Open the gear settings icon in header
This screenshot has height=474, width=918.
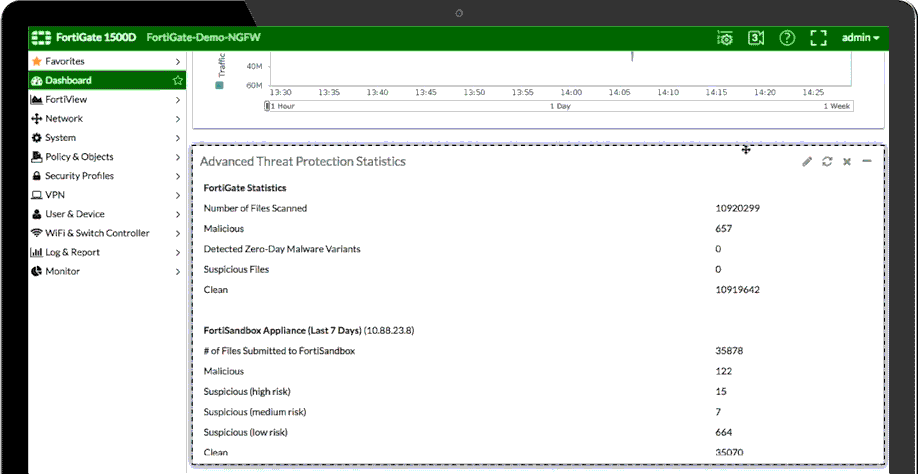(x=725, y=38)
